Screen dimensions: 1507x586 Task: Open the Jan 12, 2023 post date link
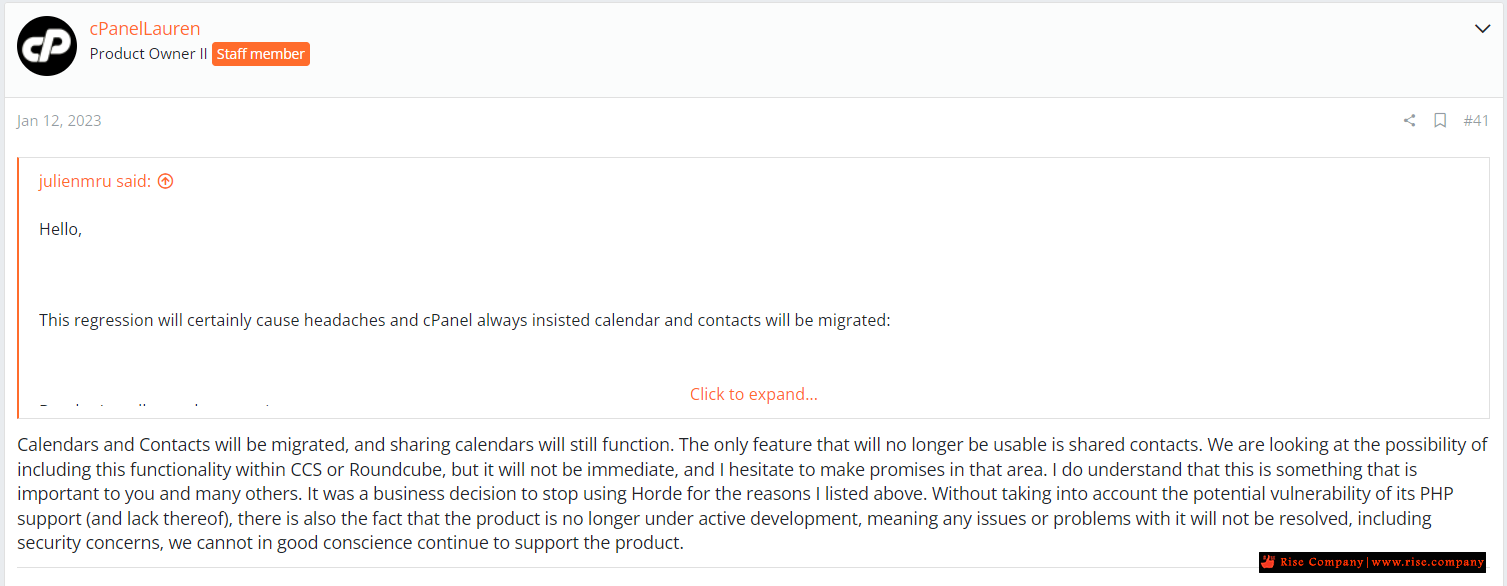tap(59, 121)
